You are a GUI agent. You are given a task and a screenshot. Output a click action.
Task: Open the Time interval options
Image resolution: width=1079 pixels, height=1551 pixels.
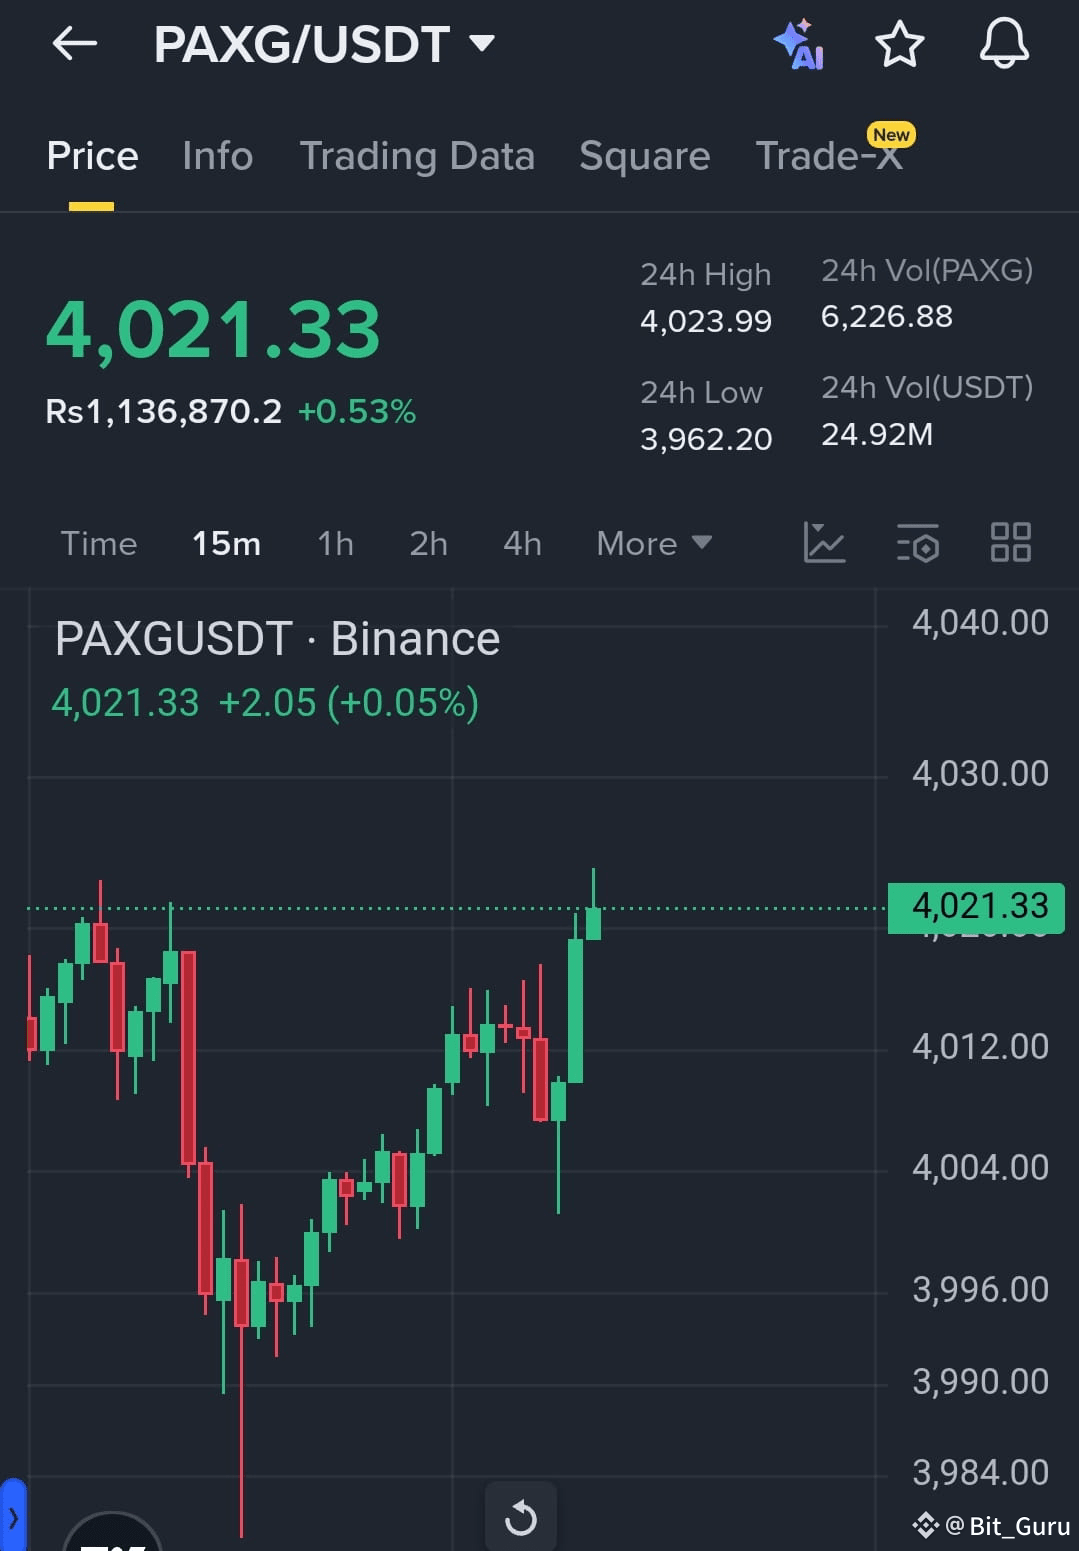pyautogui.click(x=98, y=543)
